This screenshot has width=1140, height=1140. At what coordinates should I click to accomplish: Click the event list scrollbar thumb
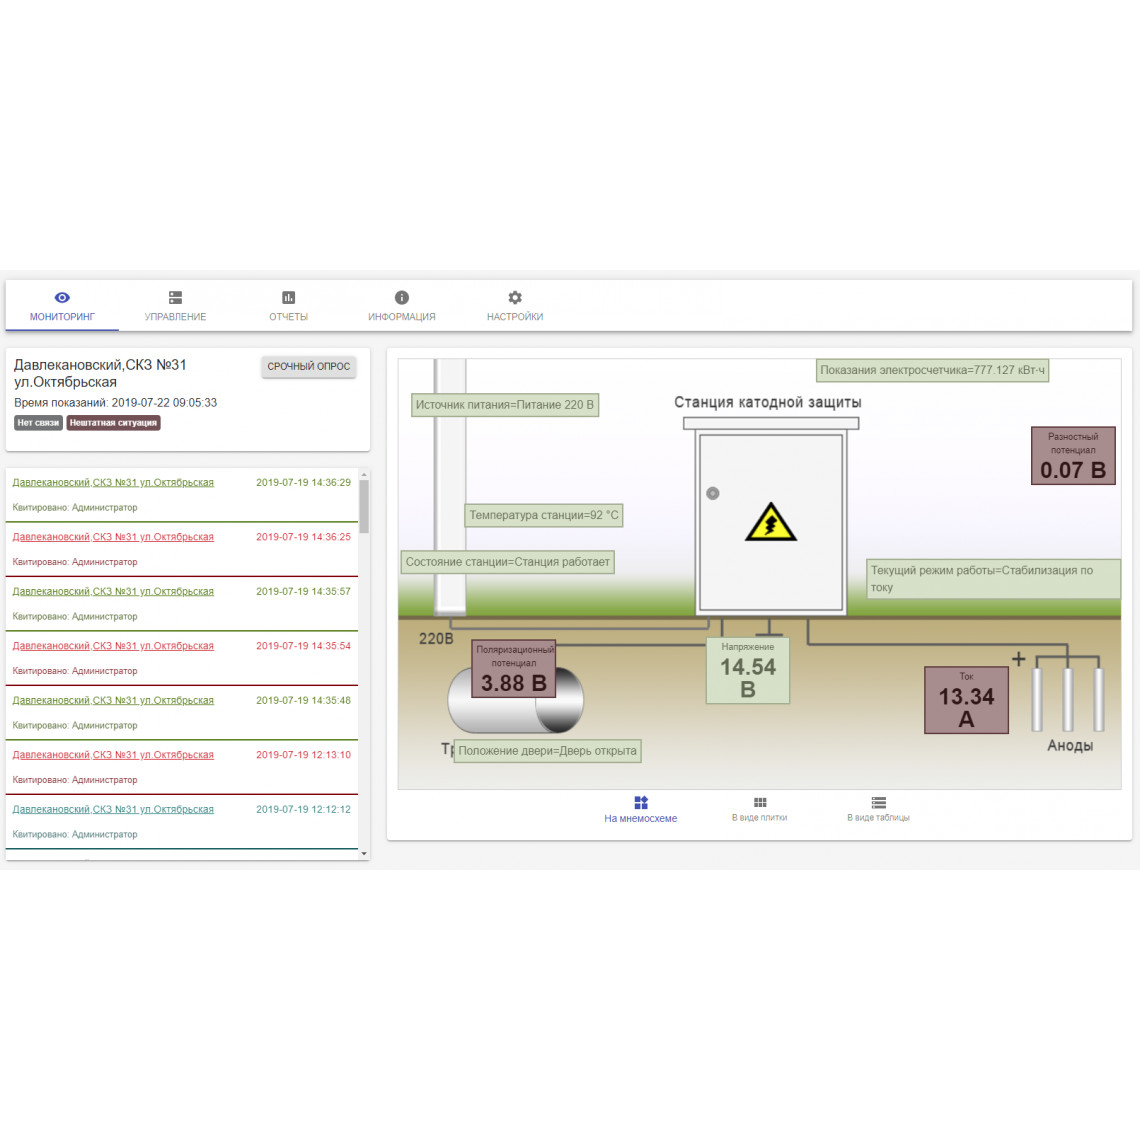(x=364, y=506)
